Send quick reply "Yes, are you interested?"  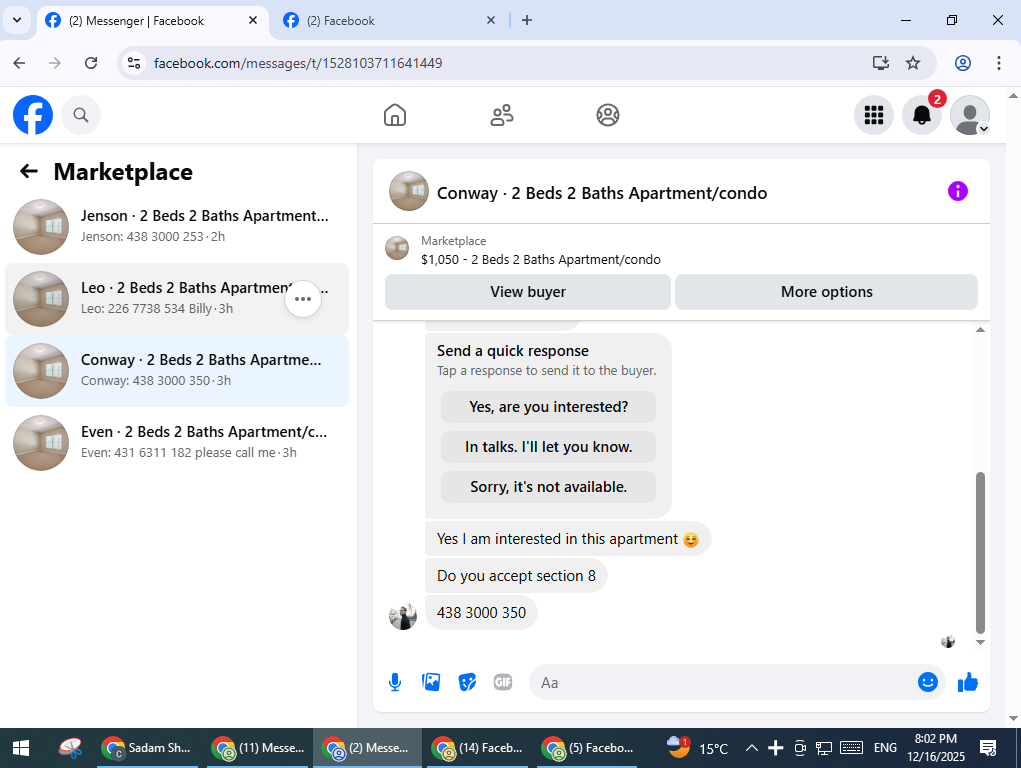548,407
